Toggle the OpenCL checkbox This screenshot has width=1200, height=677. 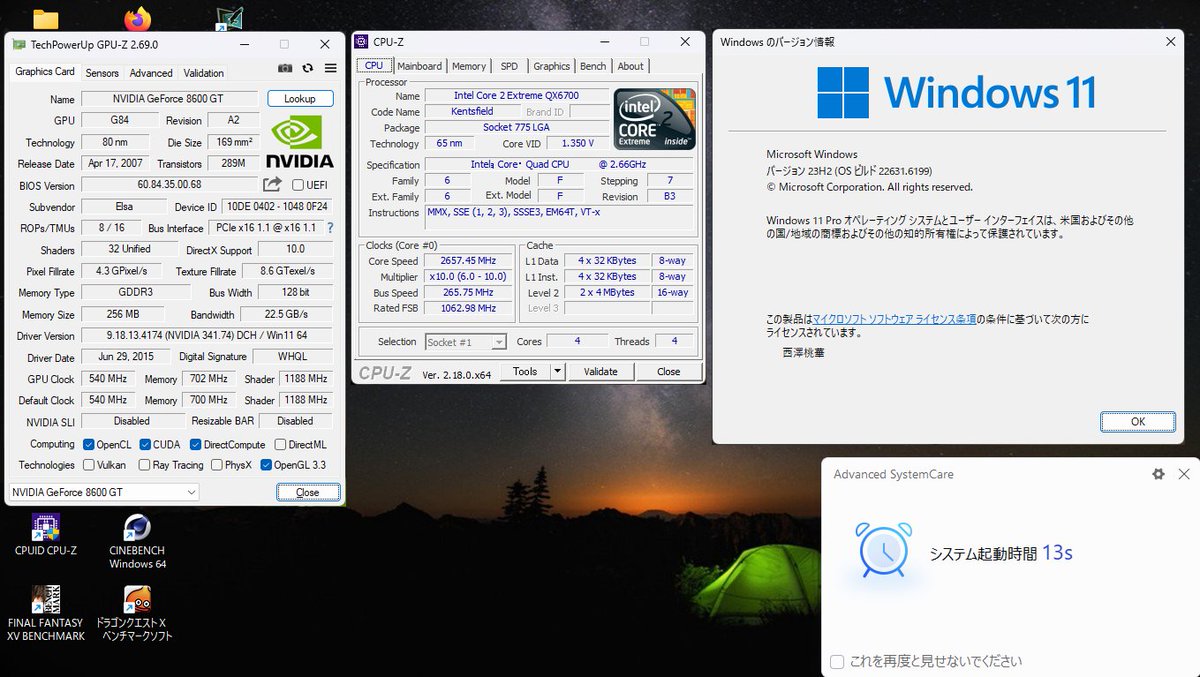(89, 444)
